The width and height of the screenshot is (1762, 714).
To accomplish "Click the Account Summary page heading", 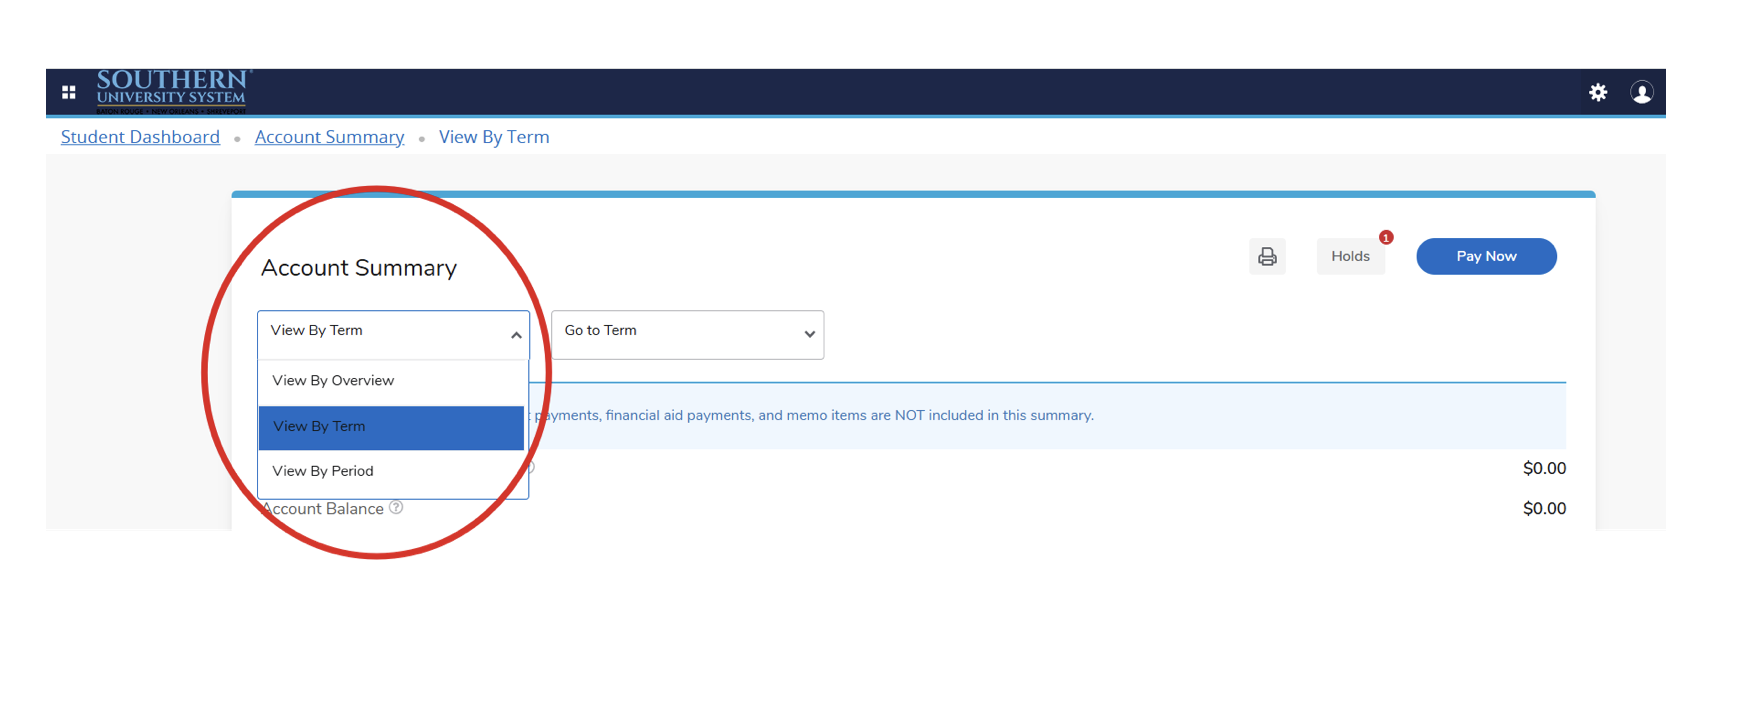I will click(359, 268).
